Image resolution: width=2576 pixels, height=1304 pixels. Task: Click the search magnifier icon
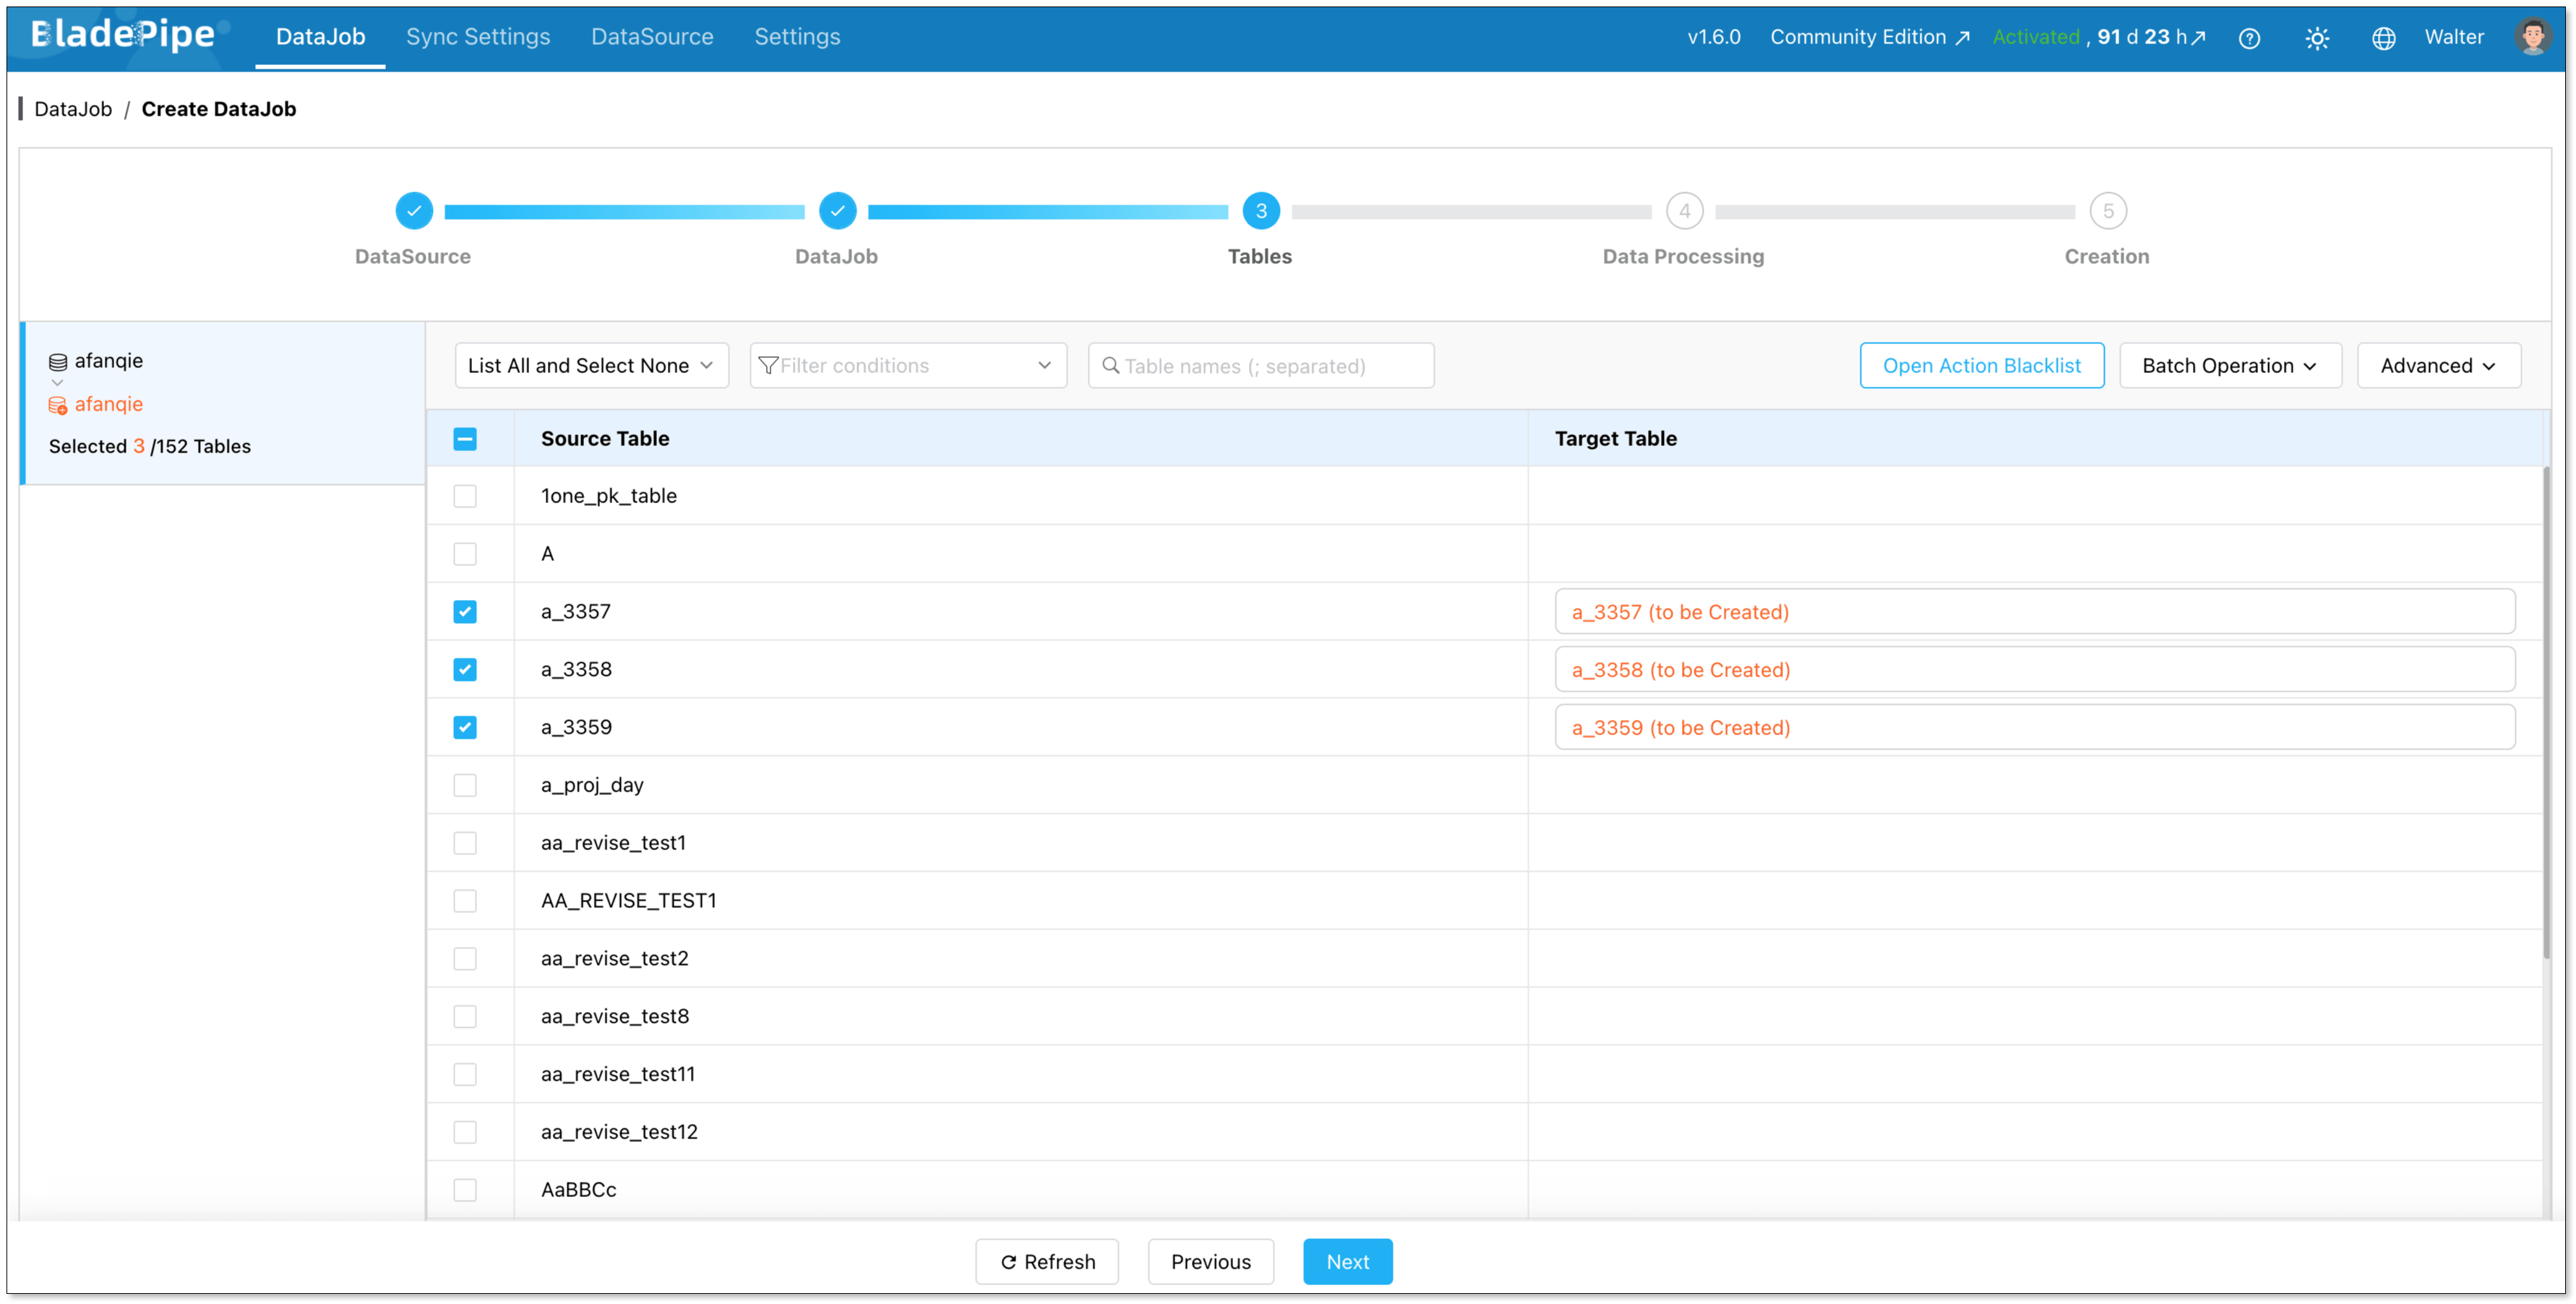click(x=1110, y=366)
